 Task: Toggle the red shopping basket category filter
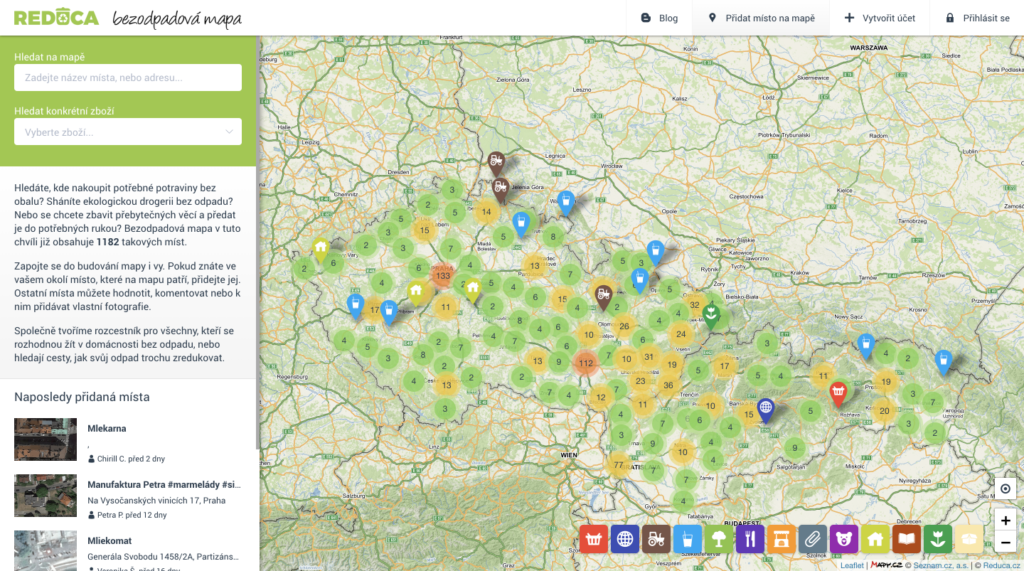coord(594,540)
